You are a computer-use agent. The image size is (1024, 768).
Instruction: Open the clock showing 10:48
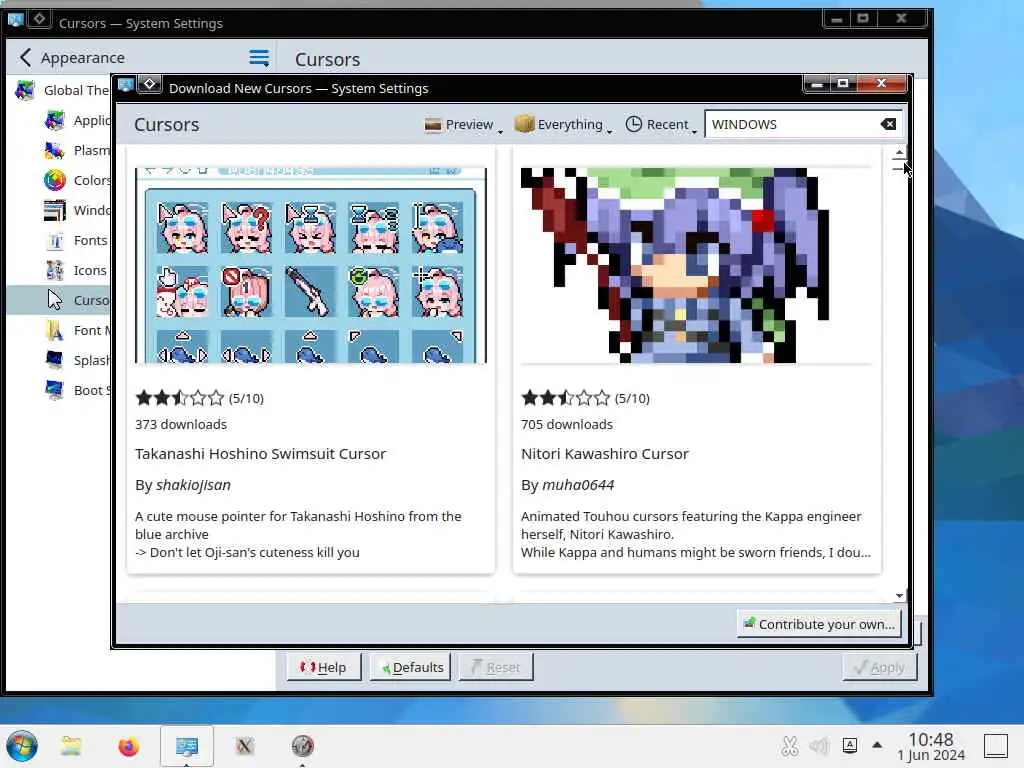[931, 746]
